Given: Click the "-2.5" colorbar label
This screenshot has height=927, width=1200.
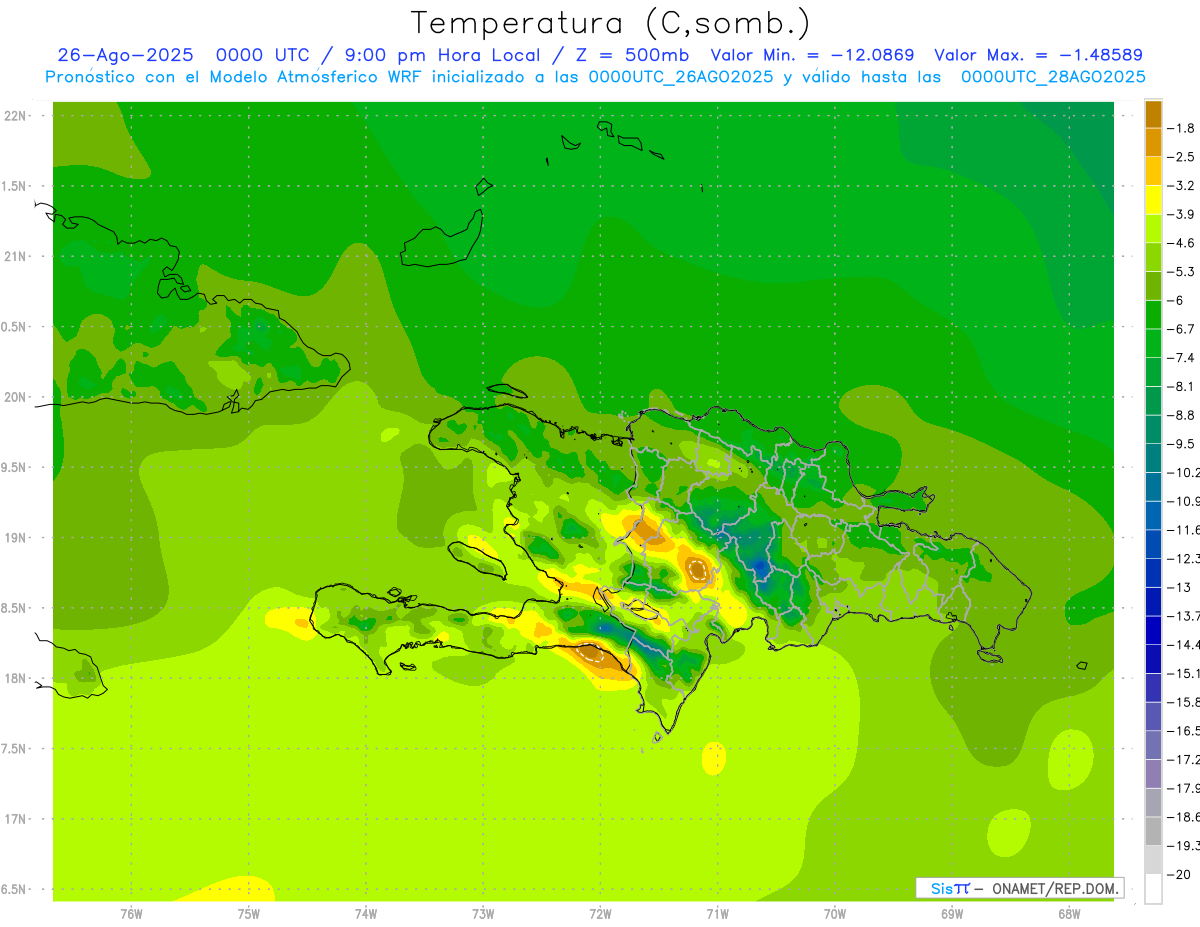Looking at the screenshot, I should pos(1182,157).
